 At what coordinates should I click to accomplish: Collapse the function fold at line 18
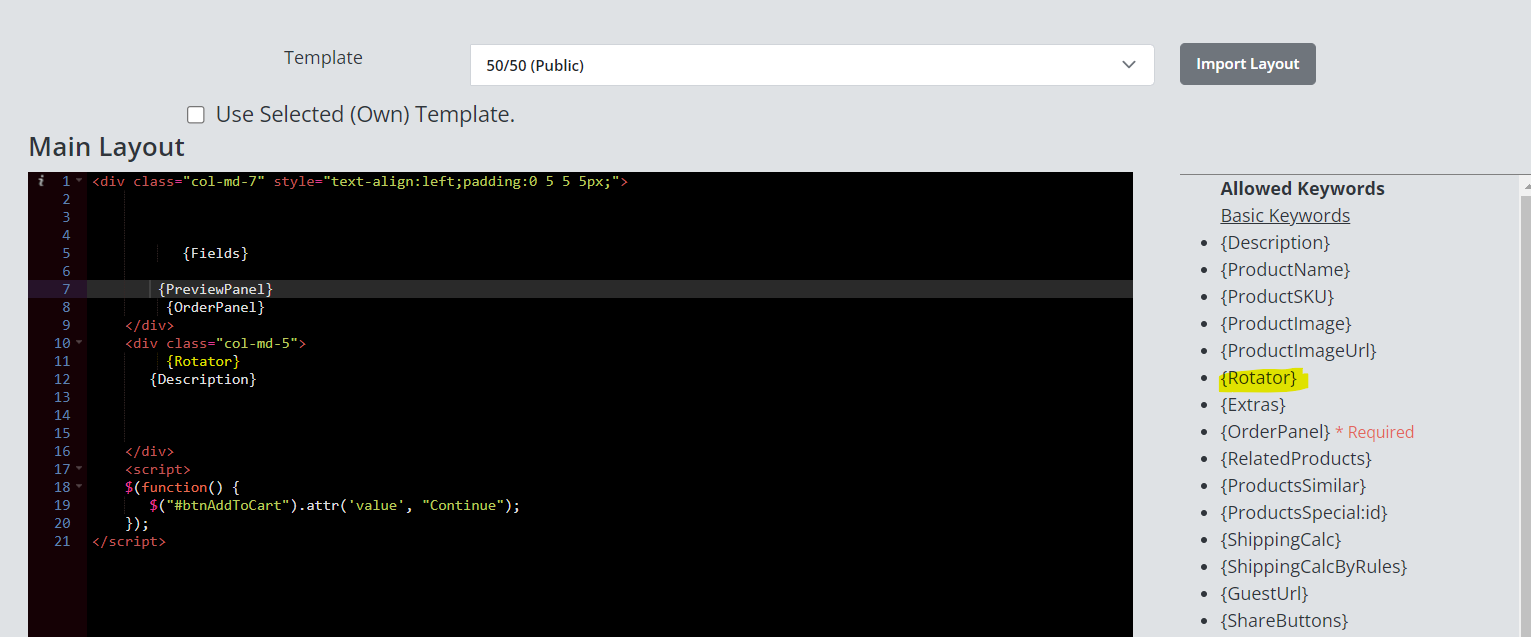[x=79, y=487]
